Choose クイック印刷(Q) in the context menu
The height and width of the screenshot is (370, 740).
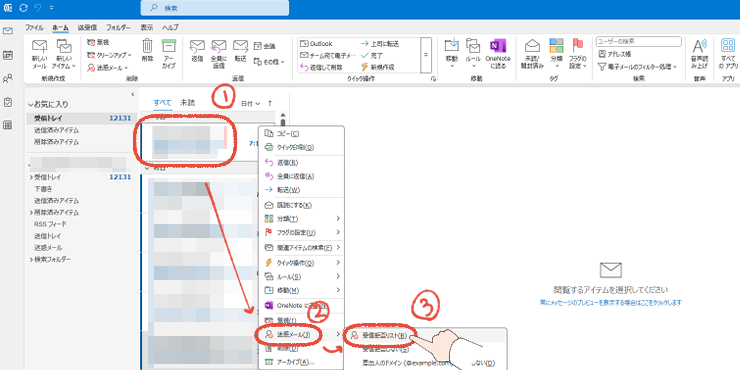tap(302, 147)
